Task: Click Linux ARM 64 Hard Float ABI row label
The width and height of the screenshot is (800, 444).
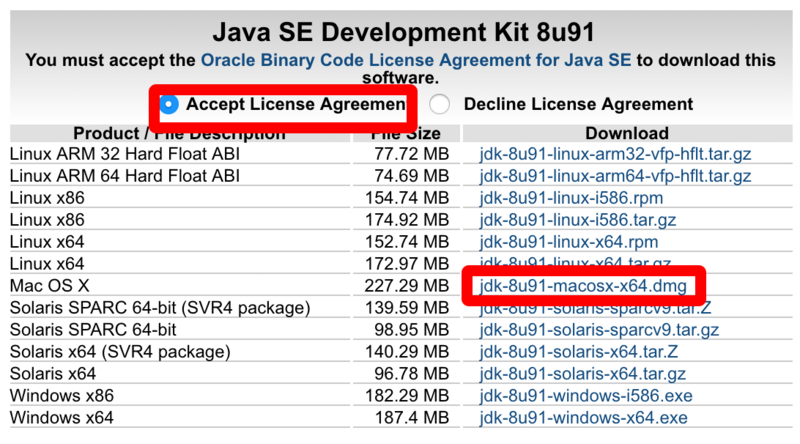Action: point(124,176)
